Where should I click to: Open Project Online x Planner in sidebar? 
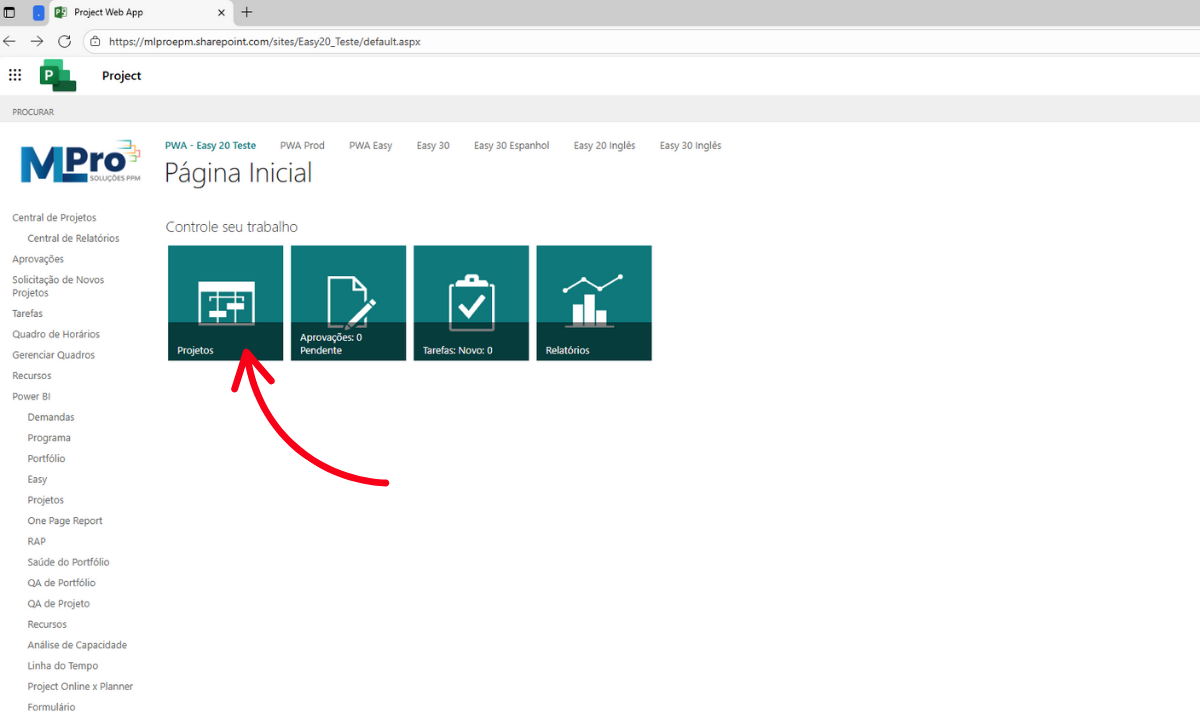tap(80, 687)
